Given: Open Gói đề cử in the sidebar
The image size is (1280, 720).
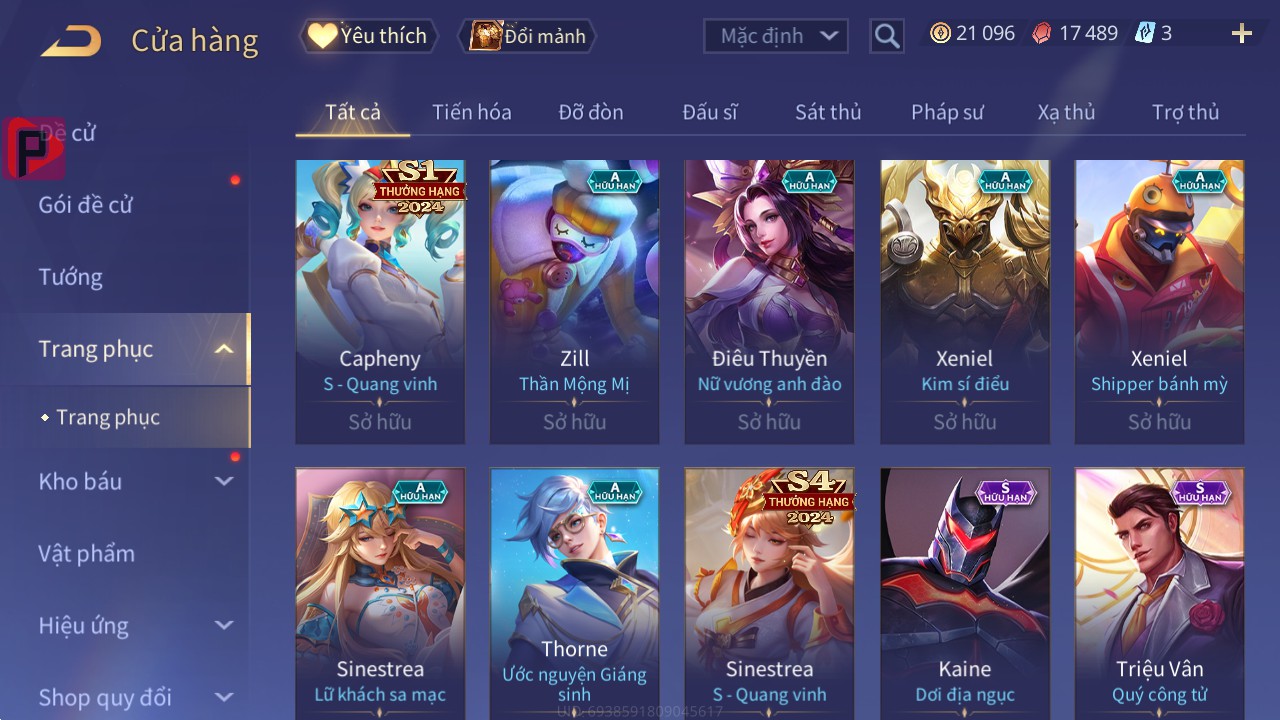Looking at the screenshot, I should [86, 205].
